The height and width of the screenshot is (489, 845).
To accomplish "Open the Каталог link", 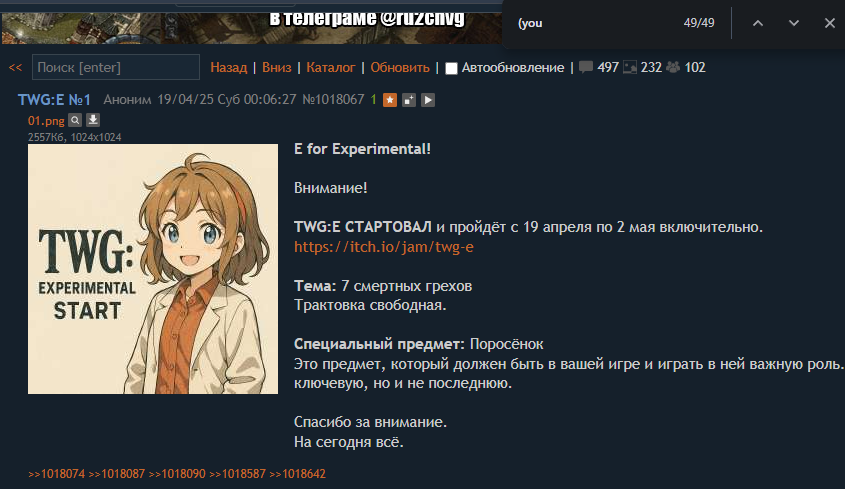I will 330,67.
